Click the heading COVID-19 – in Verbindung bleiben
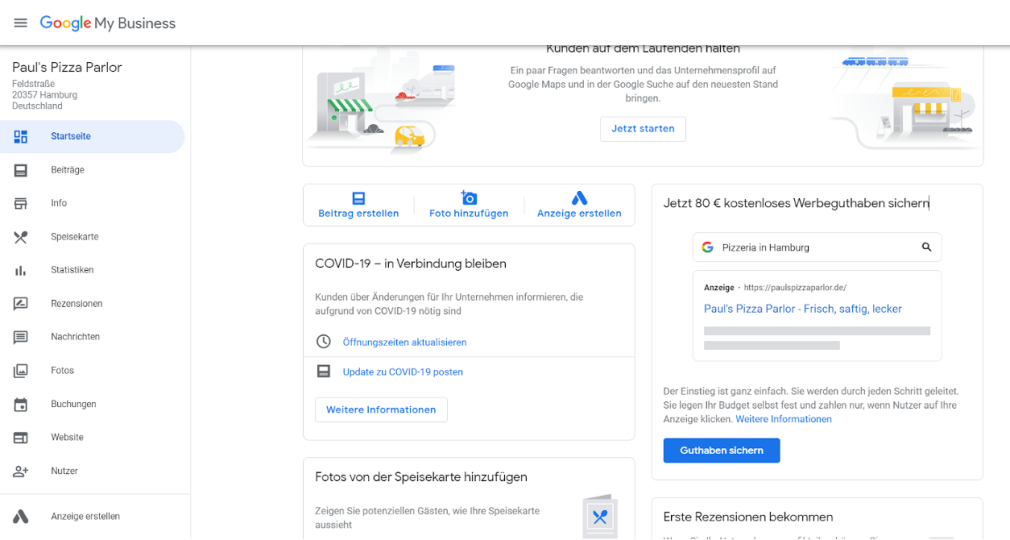The height and width of the screenshot is (540, 1010). pos(410,264)
